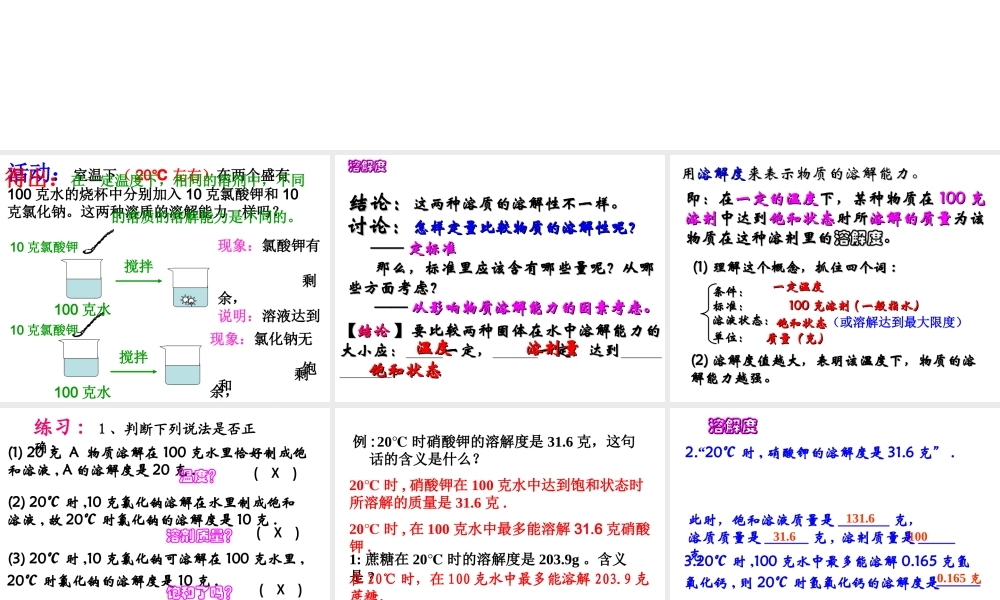Open the slide with 结论 and 讨论 text
Image resolution: width=1000 pixels, height=600 pixels.
click(x=499, y=278)
